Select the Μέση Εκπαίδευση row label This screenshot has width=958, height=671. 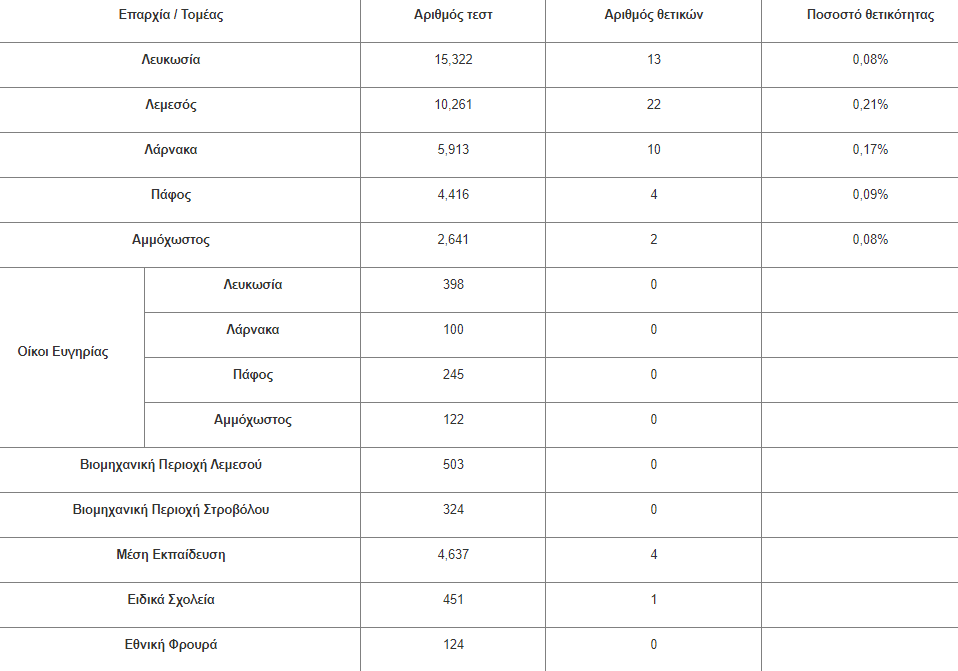pos(171,555)
